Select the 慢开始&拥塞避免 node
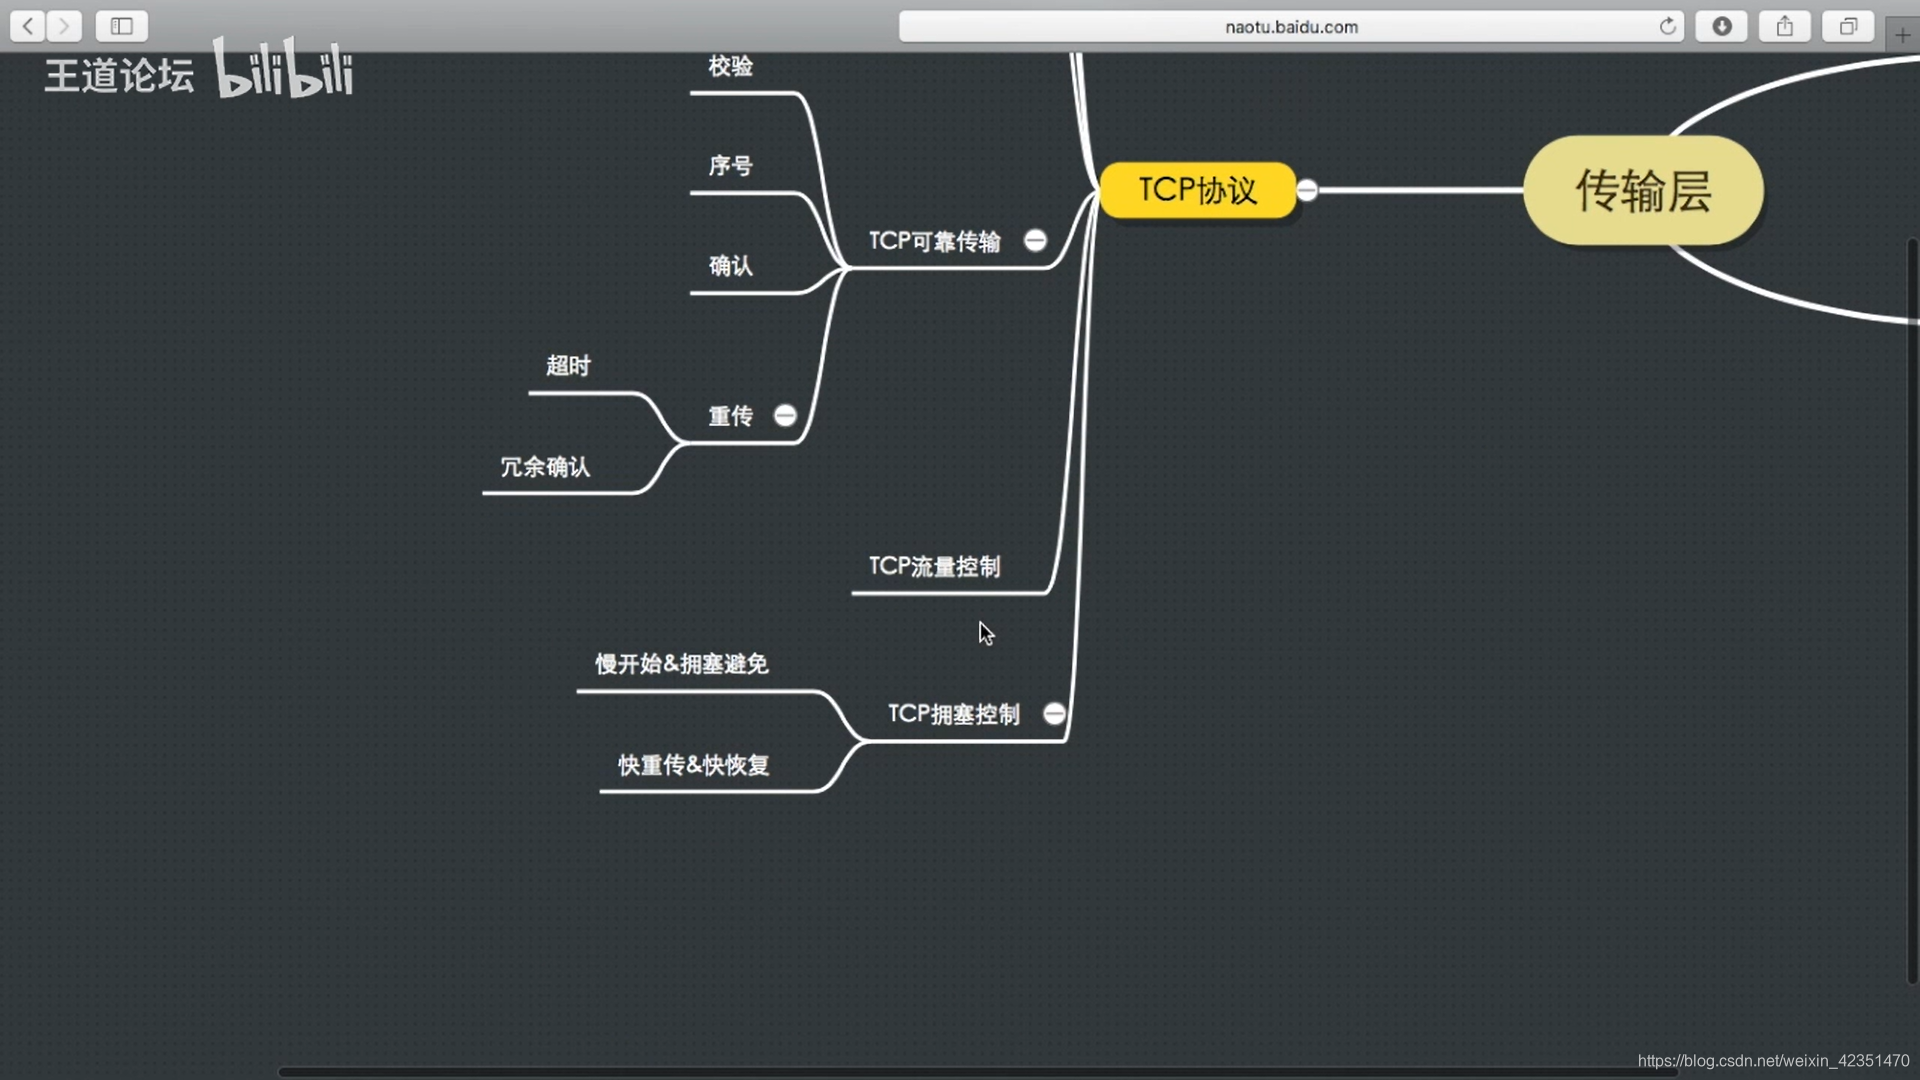 (681, 664)
